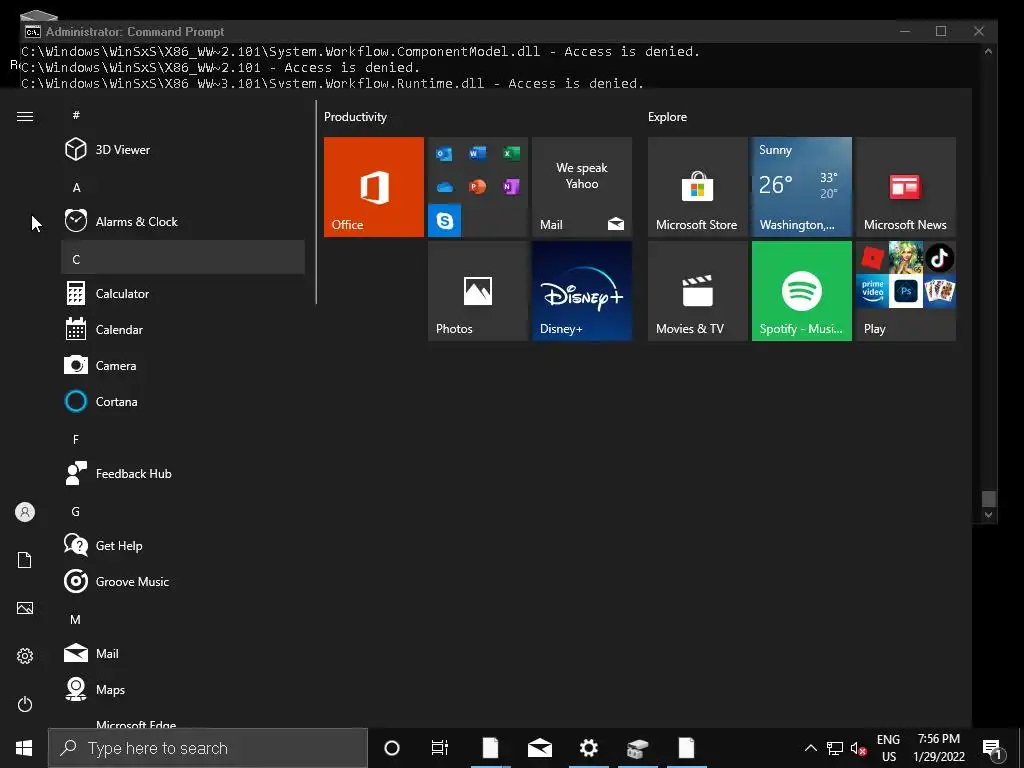The width and height of the screenshot is (1024, 768).
Task: Open the Weather tile for Washington
Action: tap(802, 187)
